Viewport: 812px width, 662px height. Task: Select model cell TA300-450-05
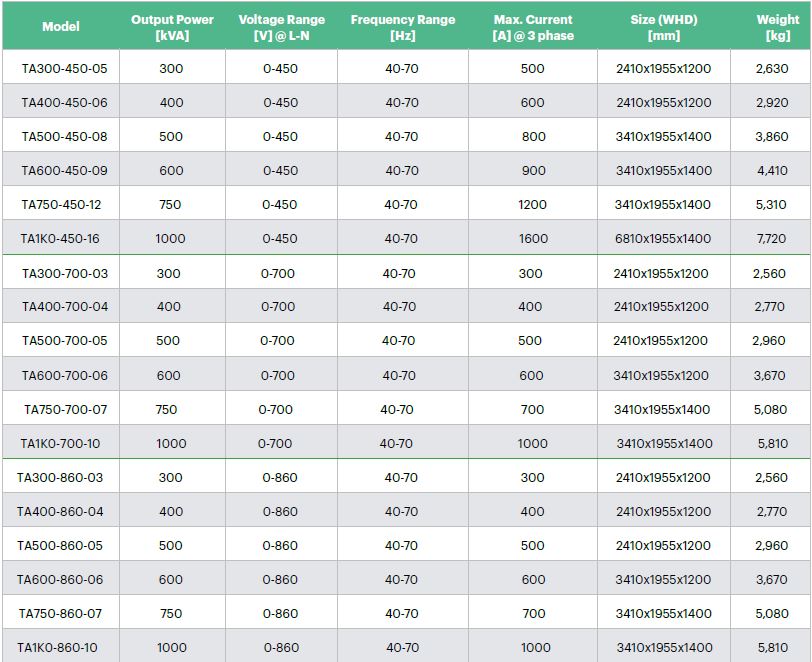click(x=64, y=69)
